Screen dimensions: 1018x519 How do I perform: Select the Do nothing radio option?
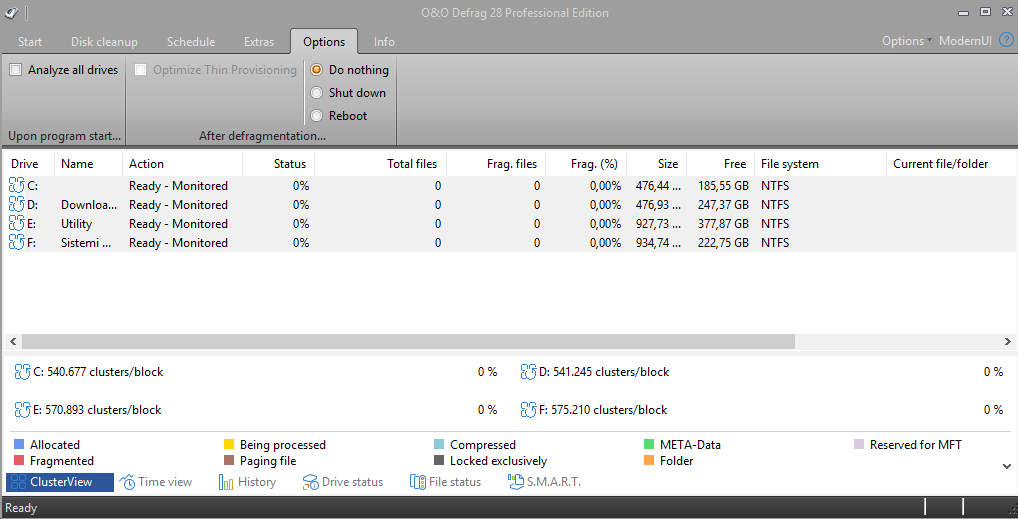pyautogui.click(x=316, y=70)
